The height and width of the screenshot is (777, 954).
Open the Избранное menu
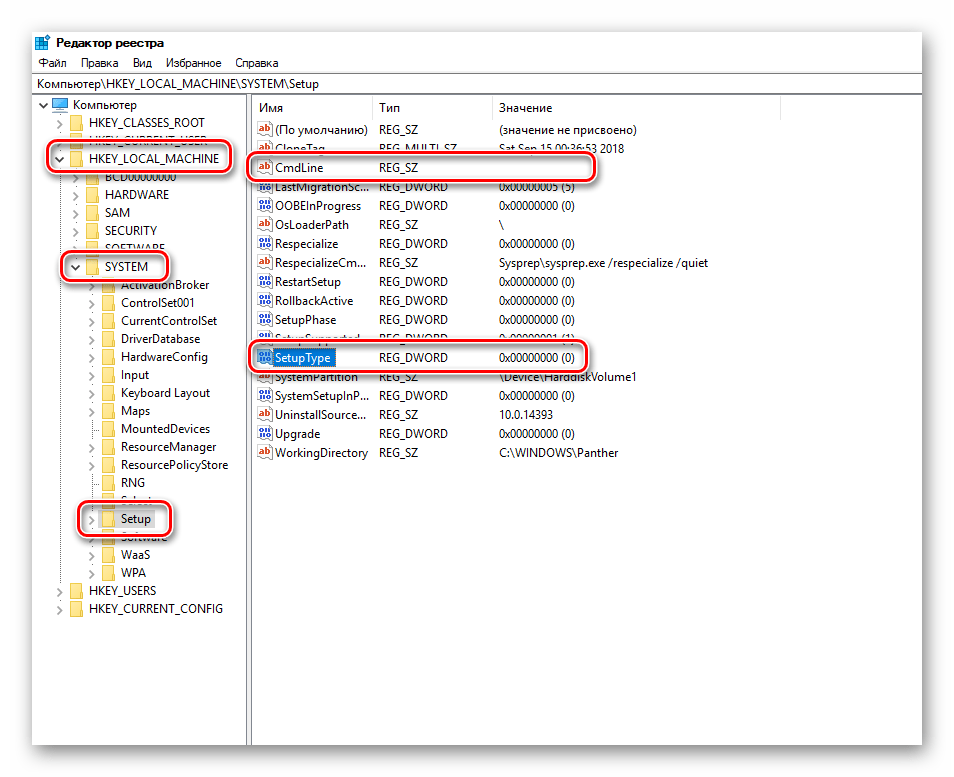193,63
